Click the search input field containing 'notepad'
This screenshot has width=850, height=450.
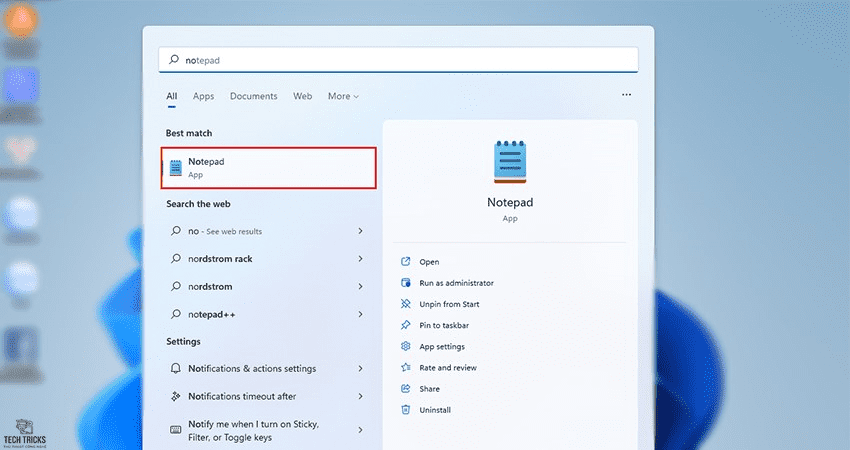point(398,60)
